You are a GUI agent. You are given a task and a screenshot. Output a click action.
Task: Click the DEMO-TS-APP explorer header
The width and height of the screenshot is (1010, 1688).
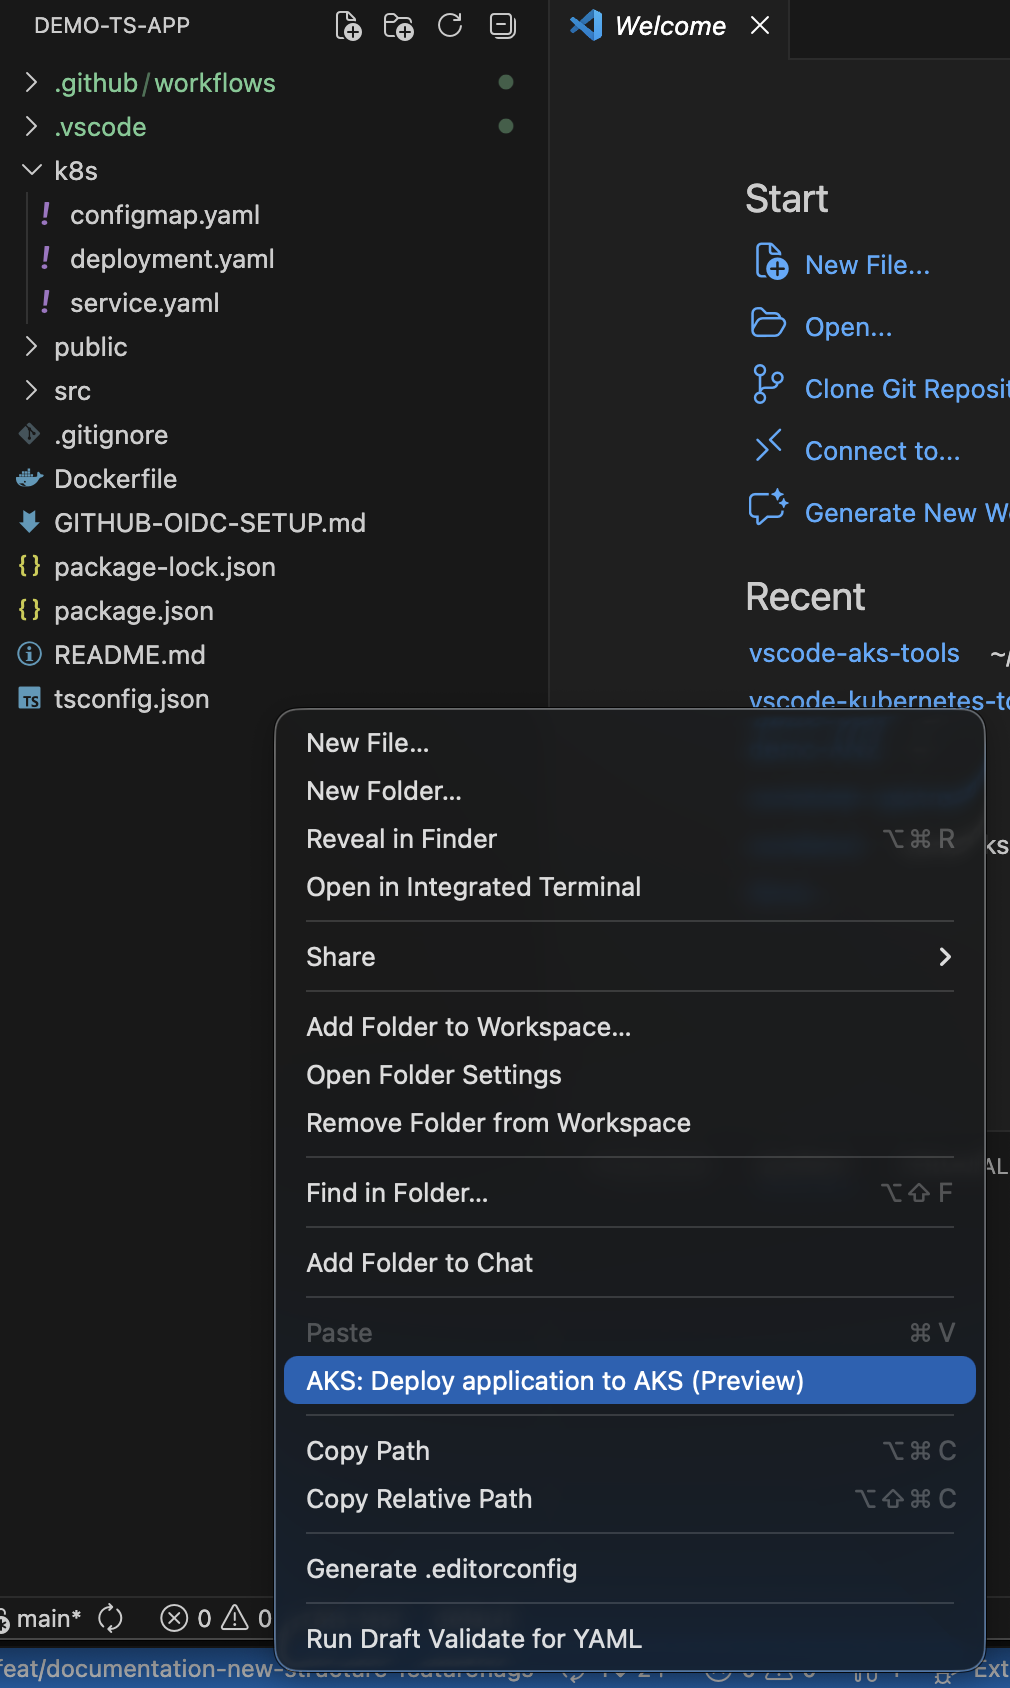(112, 25)
